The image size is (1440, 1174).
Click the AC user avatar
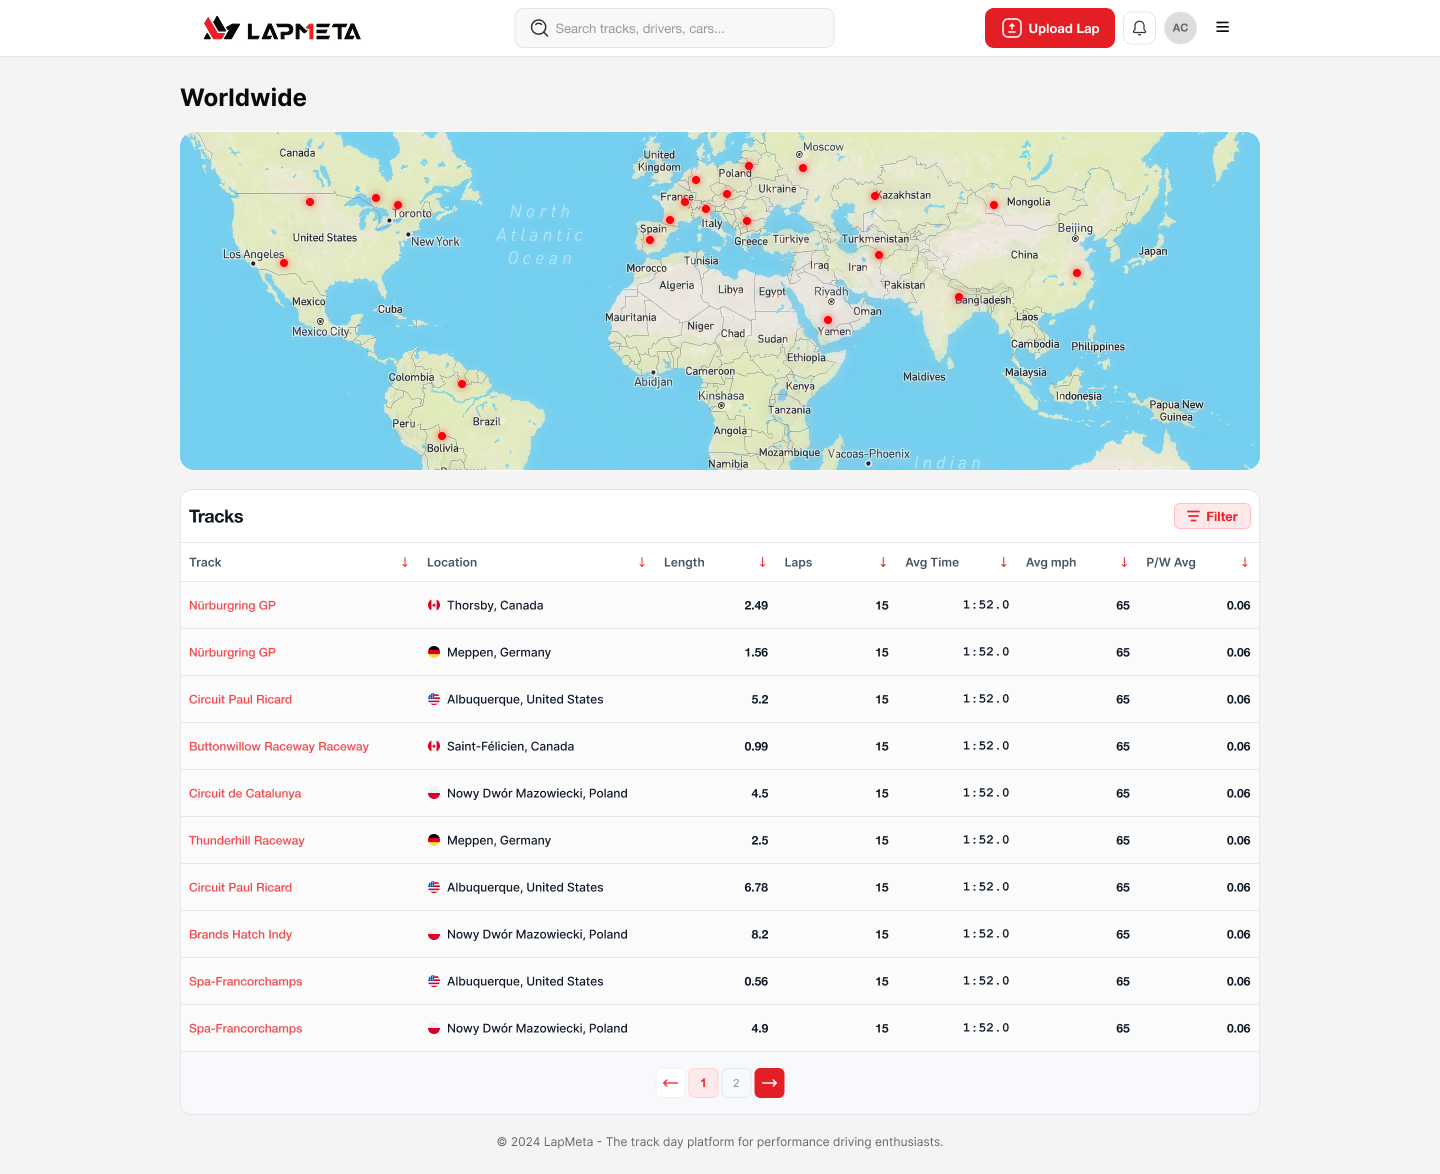click(x=1180, y=28)
